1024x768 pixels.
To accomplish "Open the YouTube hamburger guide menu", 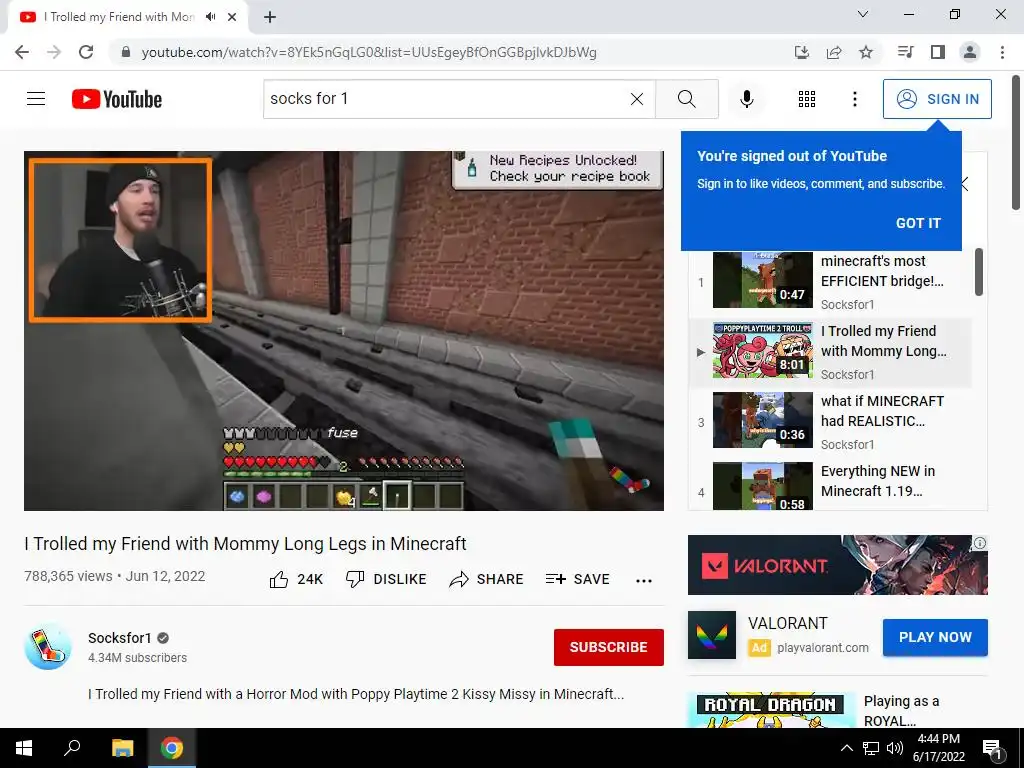I will (x=36, y=99).
